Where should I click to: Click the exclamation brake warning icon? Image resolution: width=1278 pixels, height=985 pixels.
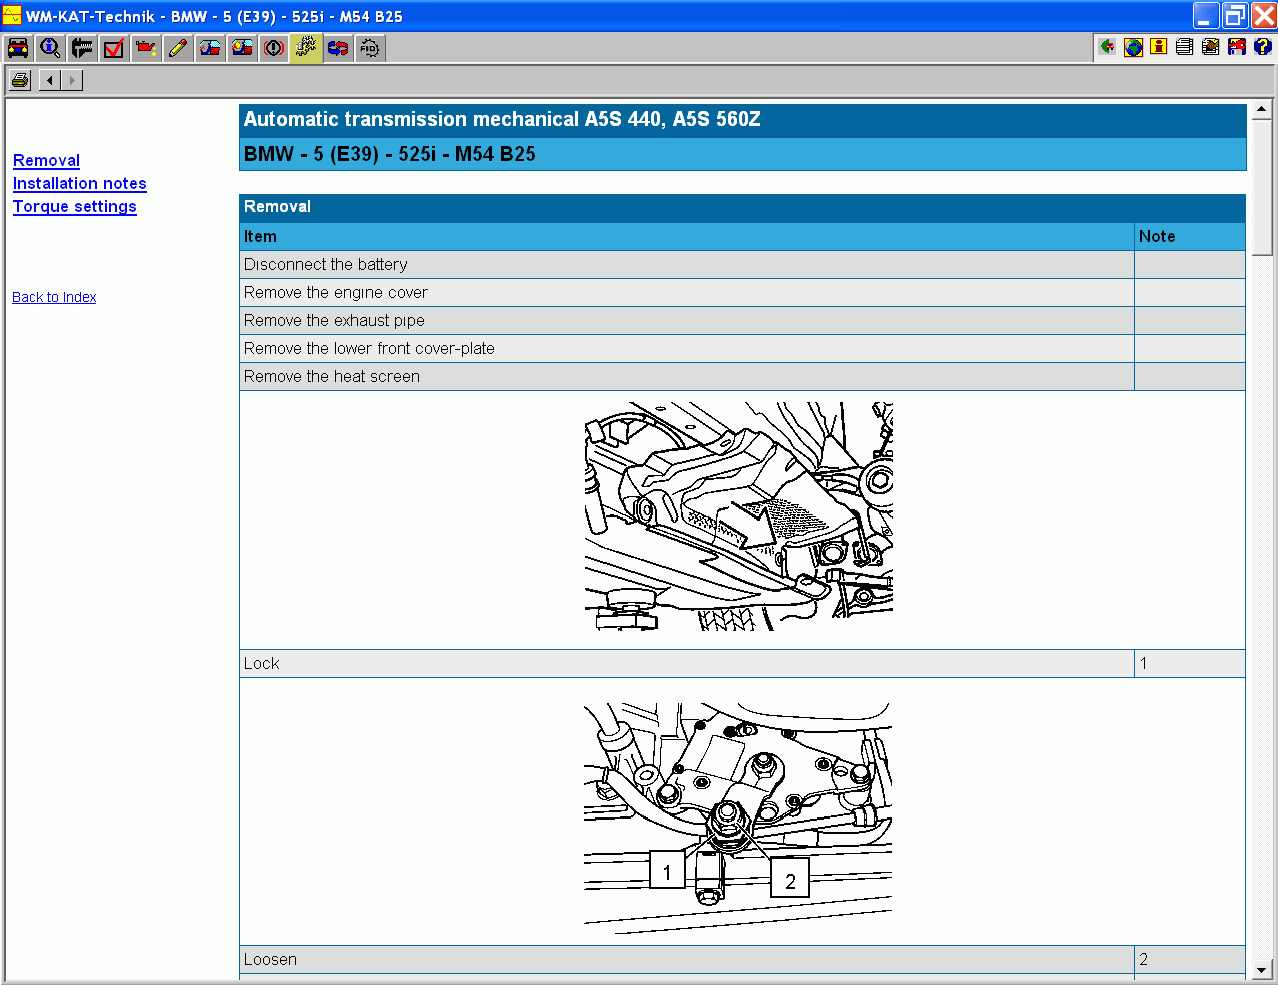tap(275, 48)
